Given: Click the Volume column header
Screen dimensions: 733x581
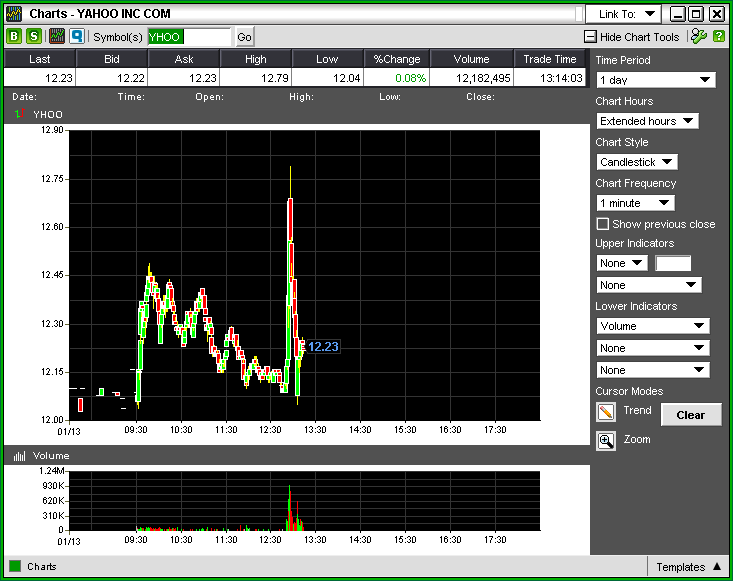Looking at the screenshot, I should (x=472, y=59).
